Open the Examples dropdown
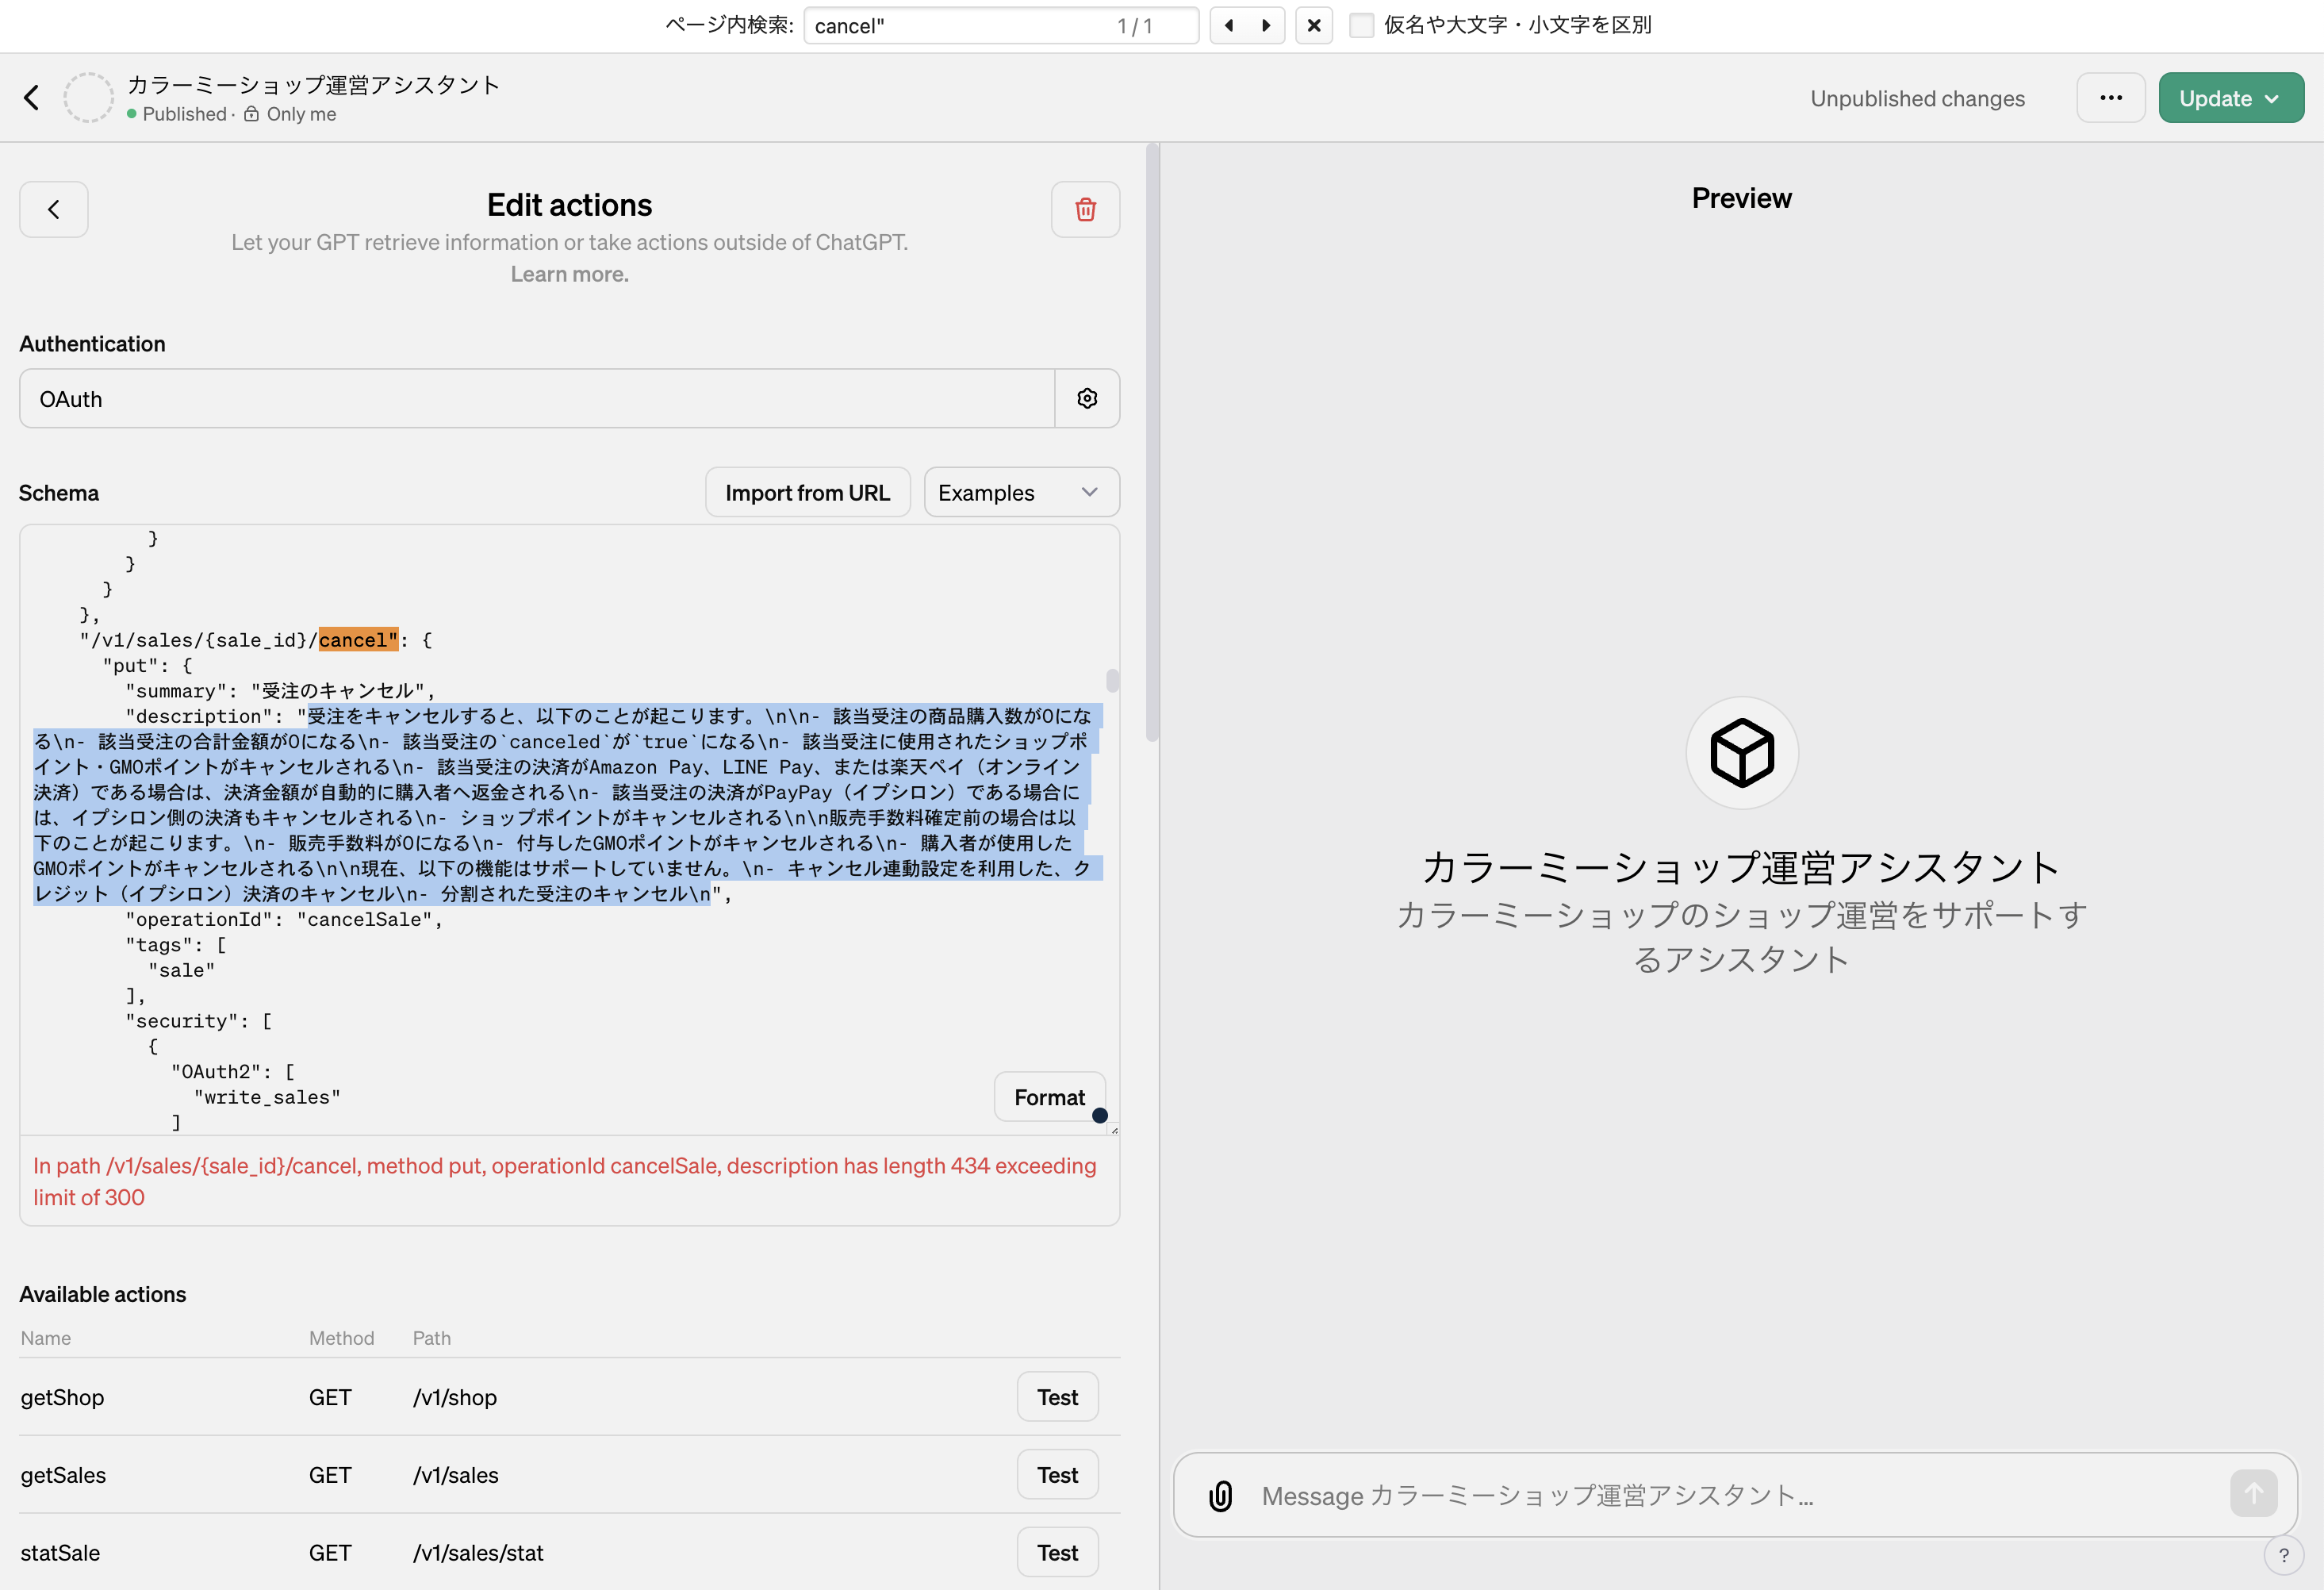Screen dimensions: 2324x1590 pyautogui.click(x=1021, y=491)
